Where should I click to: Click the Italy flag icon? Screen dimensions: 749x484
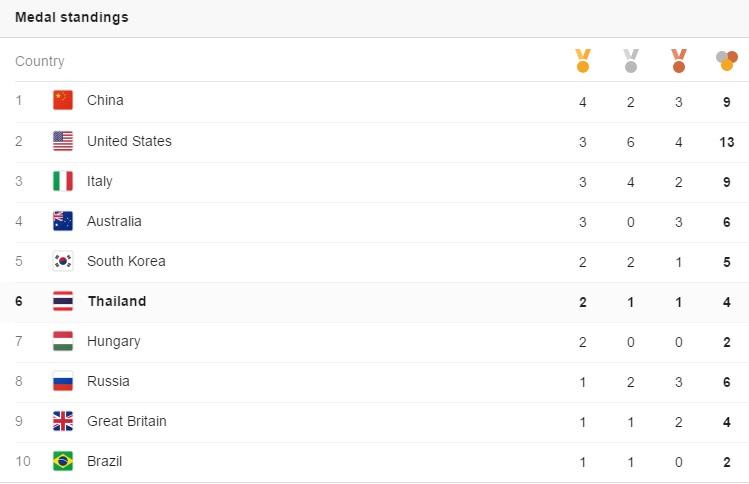(63, 181)
